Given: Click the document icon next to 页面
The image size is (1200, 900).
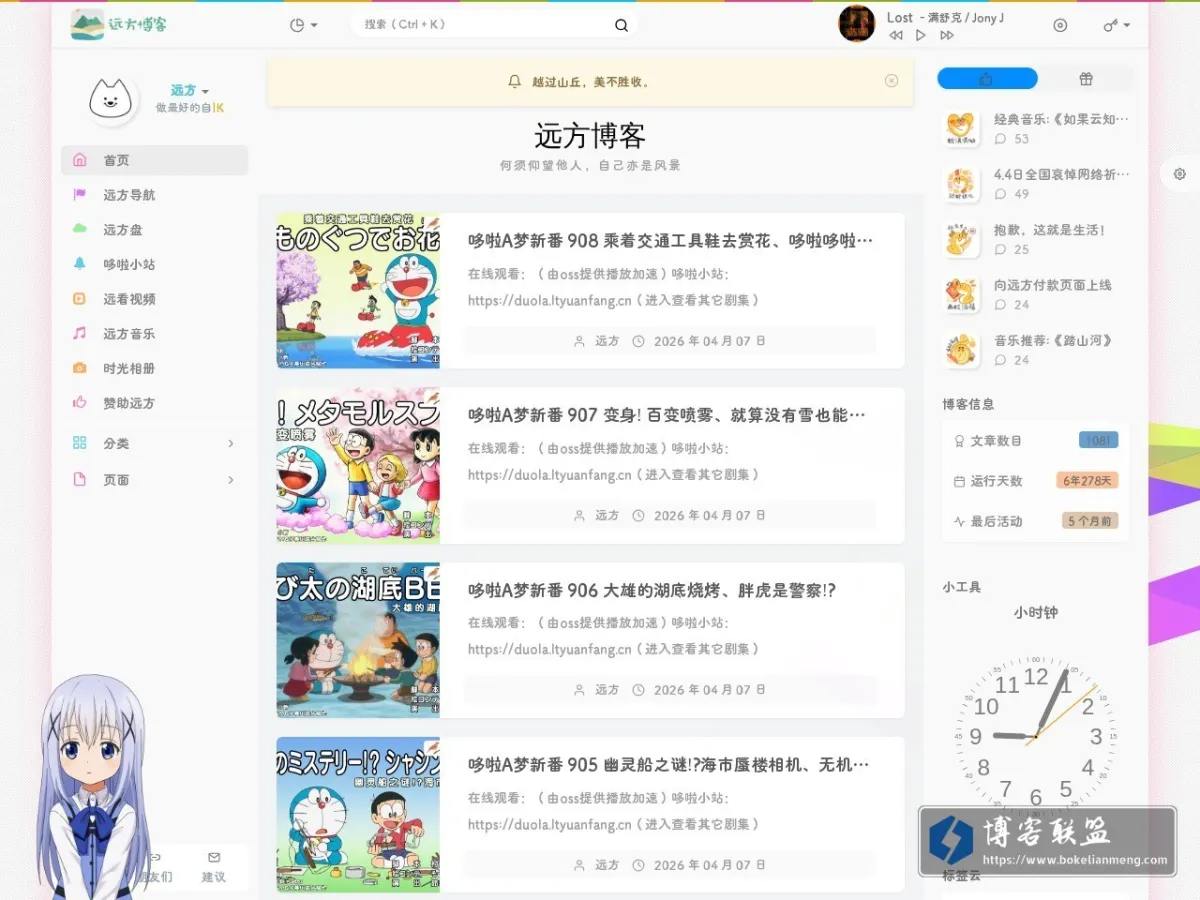Looking at the screenshot, I should tap(80, 480).
